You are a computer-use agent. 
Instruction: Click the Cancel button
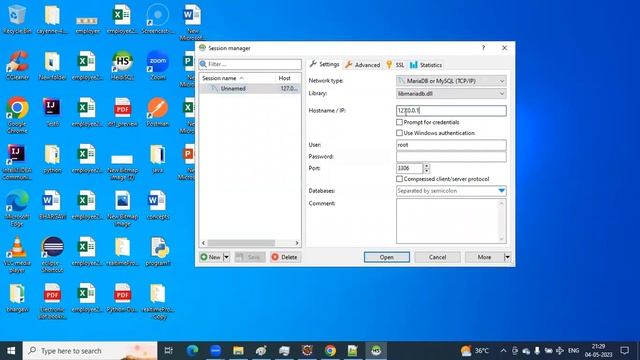(x=437, y=257)
